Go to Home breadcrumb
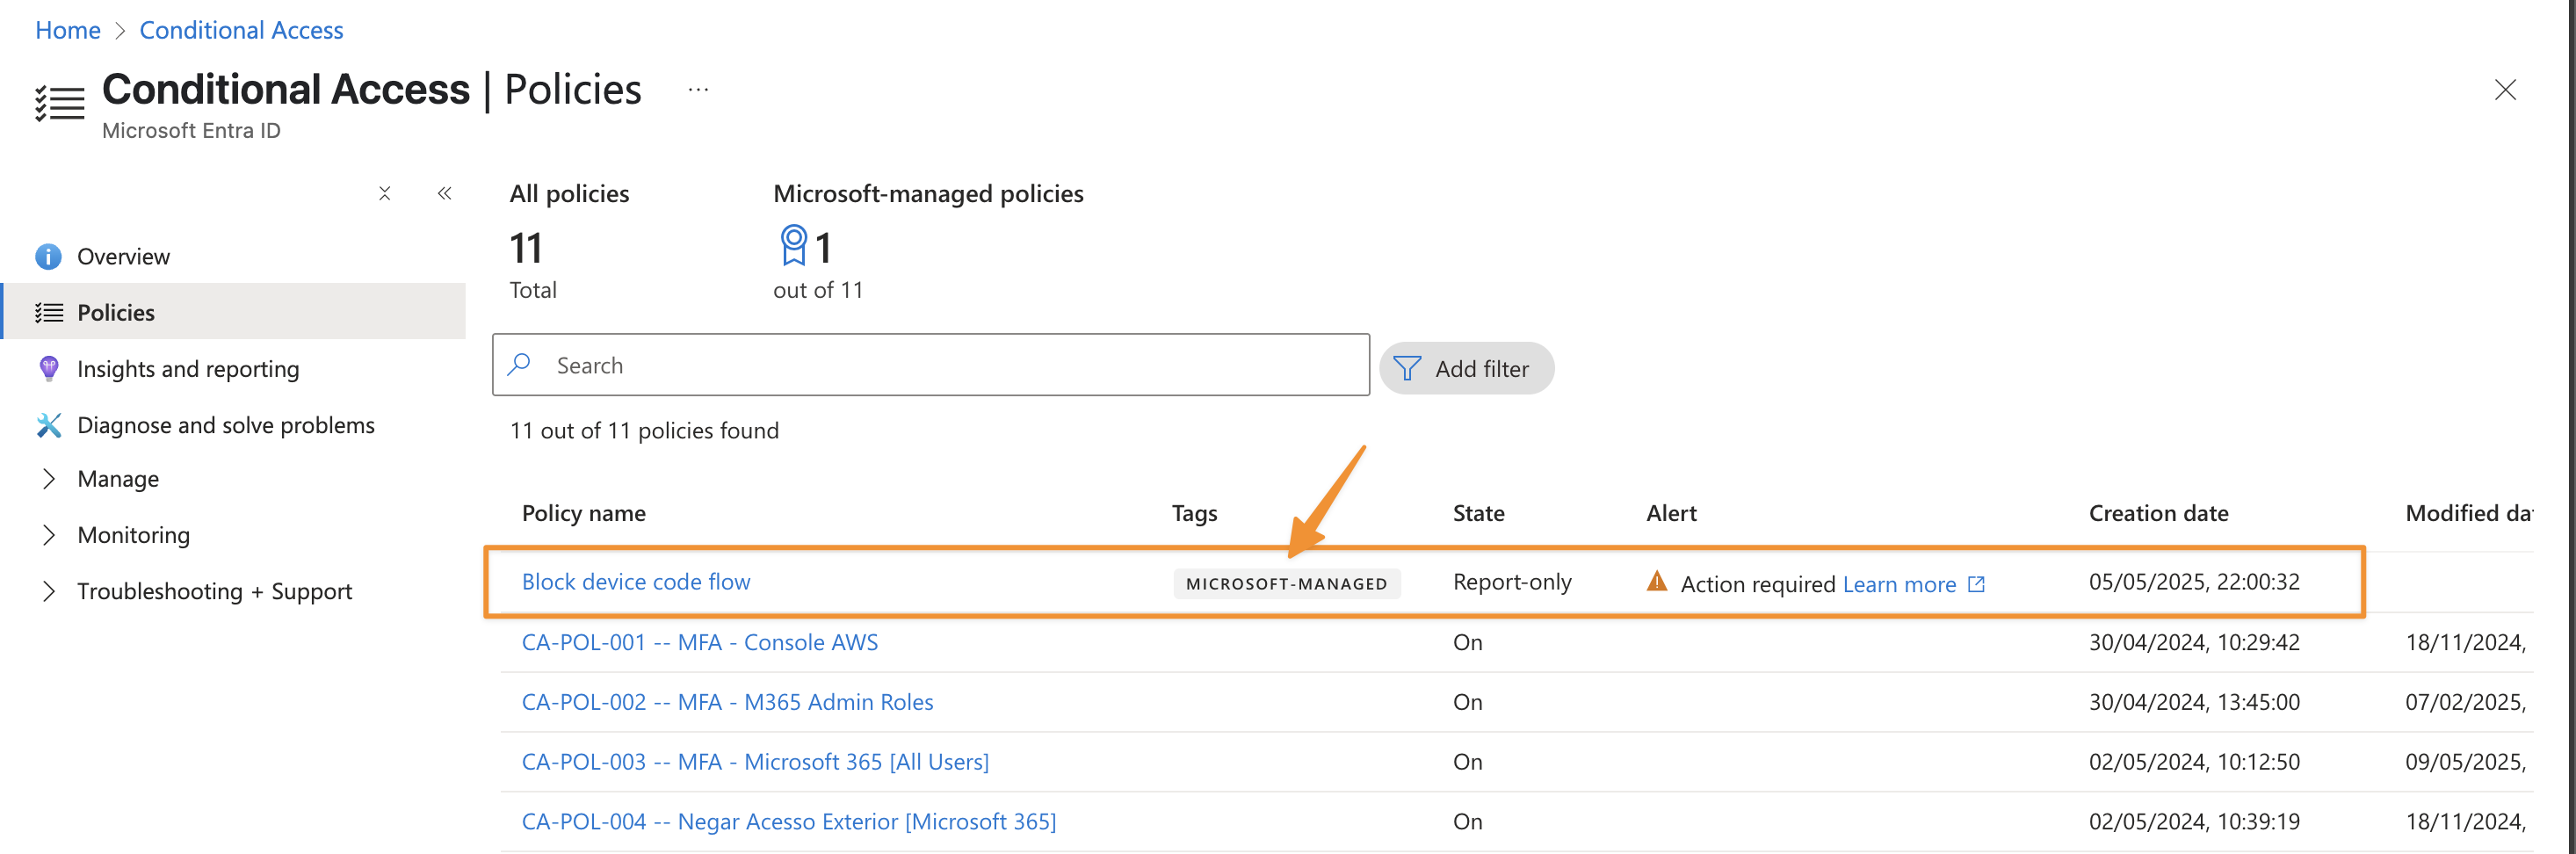 68,30
